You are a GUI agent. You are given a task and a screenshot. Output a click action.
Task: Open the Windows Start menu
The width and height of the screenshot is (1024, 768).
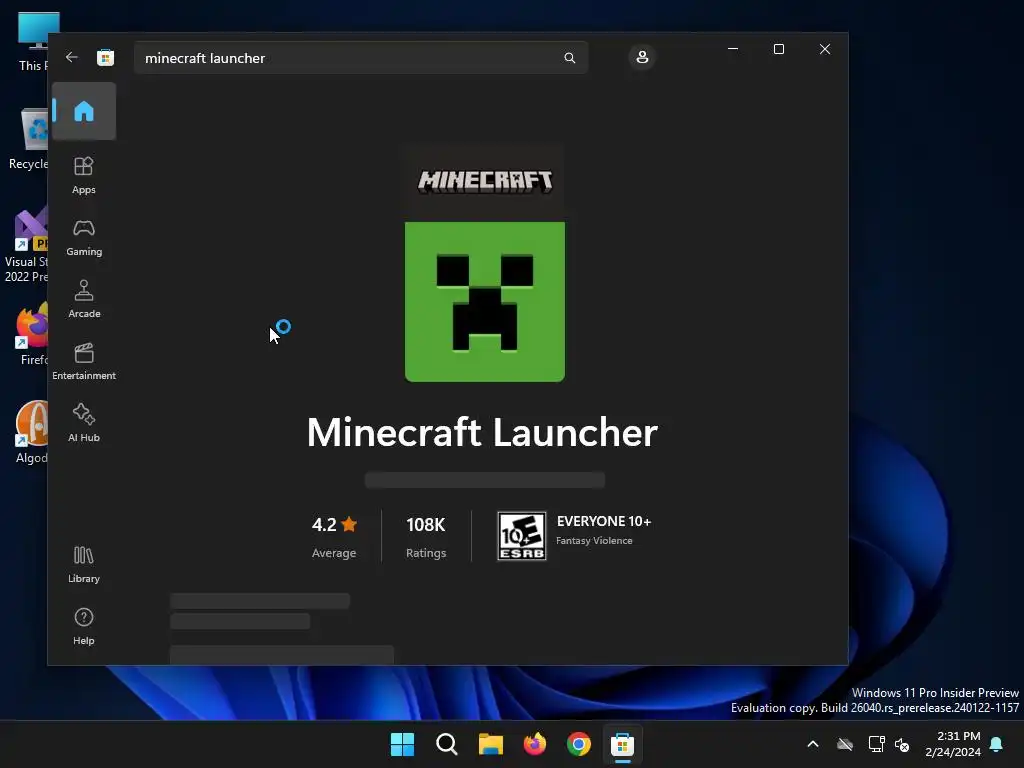pyautogui.click(x=402, y=744)
